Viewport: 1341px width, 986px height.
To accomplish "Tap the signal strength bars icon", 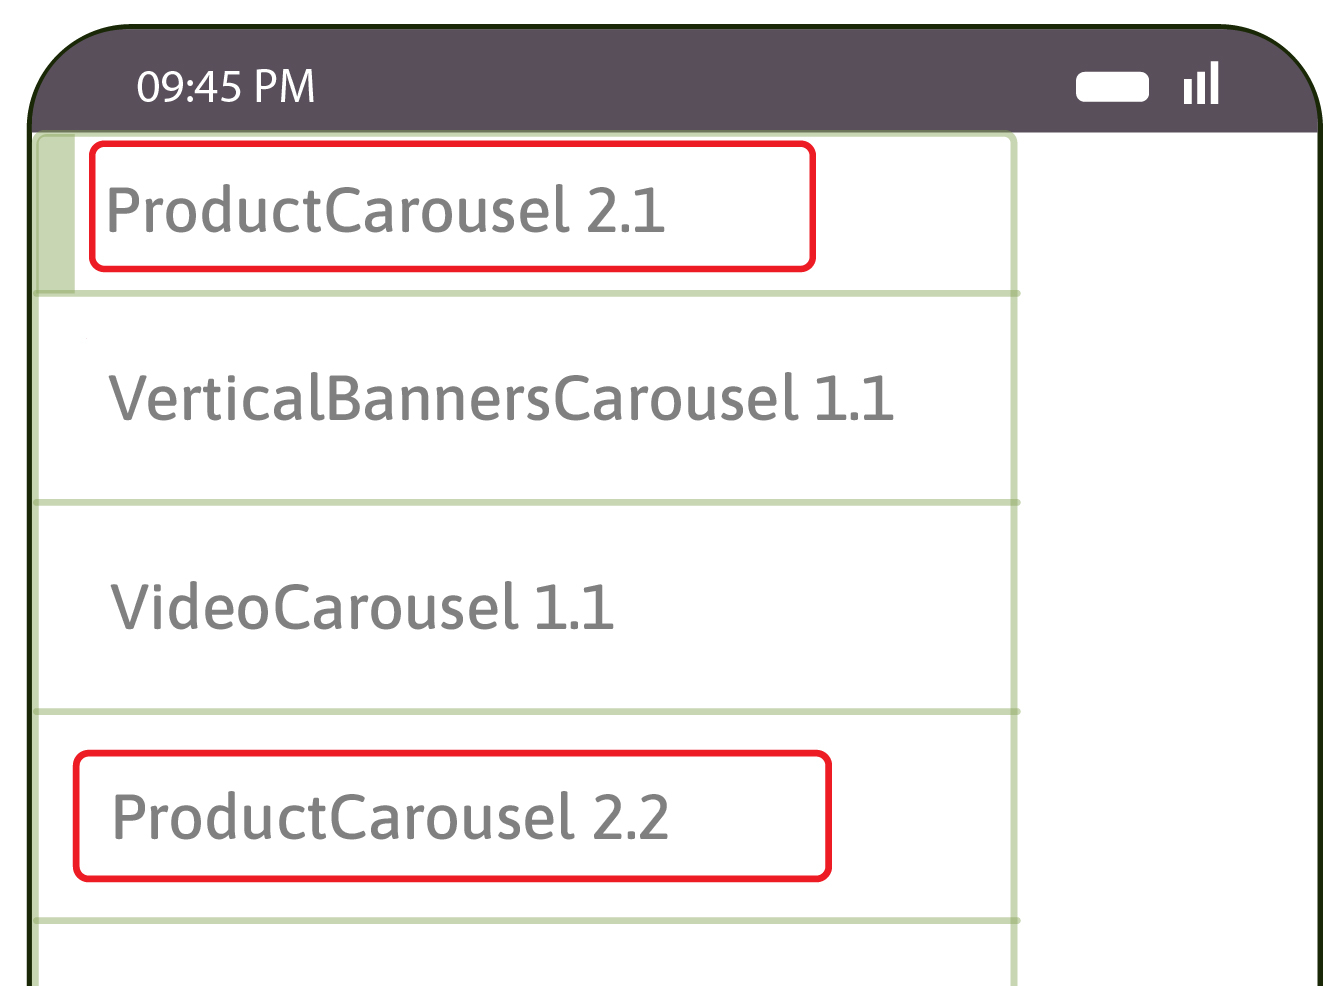I will 1201,84.
